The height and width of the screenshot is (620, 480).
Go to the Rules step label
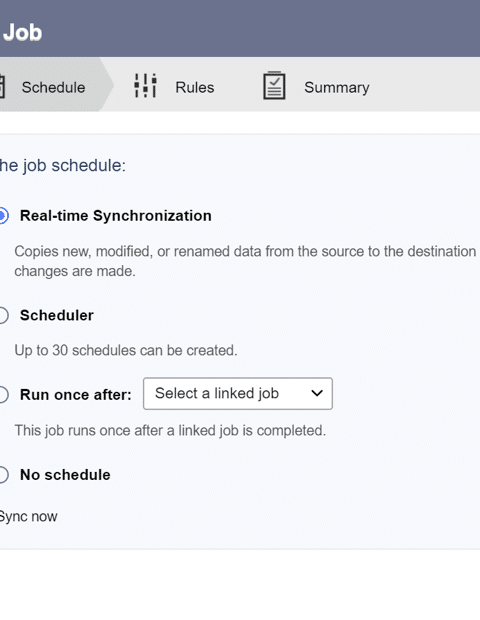195,87
